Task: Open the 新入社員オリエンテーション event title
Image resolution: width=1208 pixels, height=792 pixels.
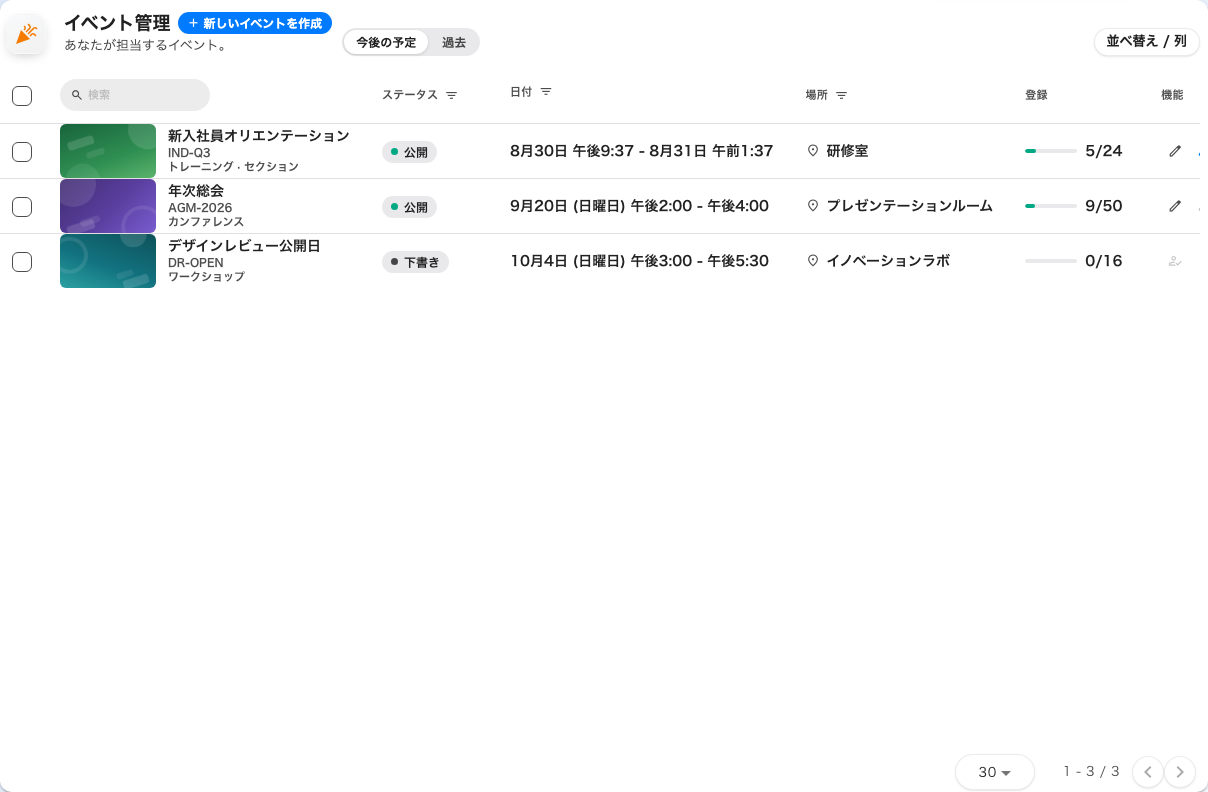Action: 259,135
